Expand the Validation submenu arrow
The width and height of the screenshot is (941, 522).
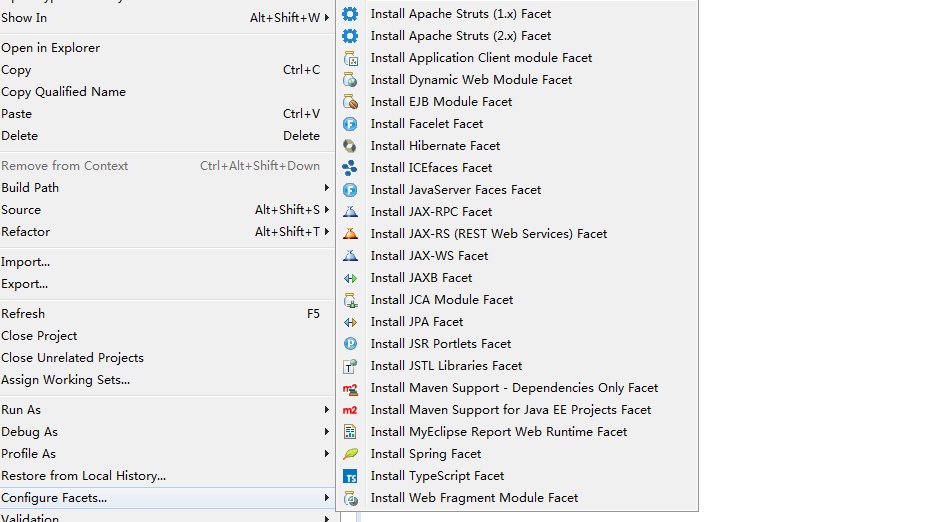(326, 518)
